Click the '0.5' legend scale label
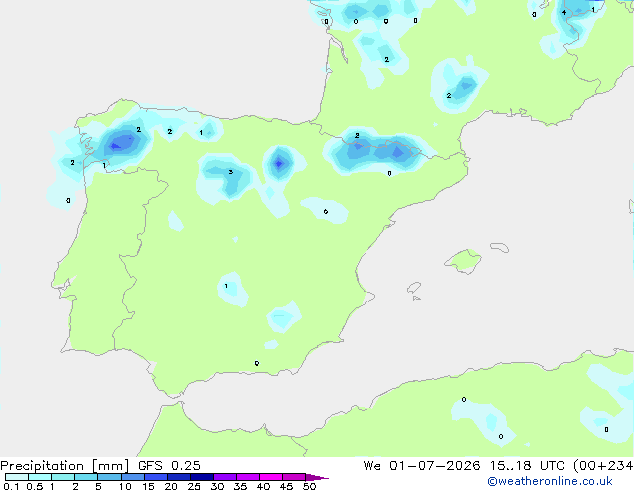Image resolution: width=634 pixels, height=490 pixels. 34,486
